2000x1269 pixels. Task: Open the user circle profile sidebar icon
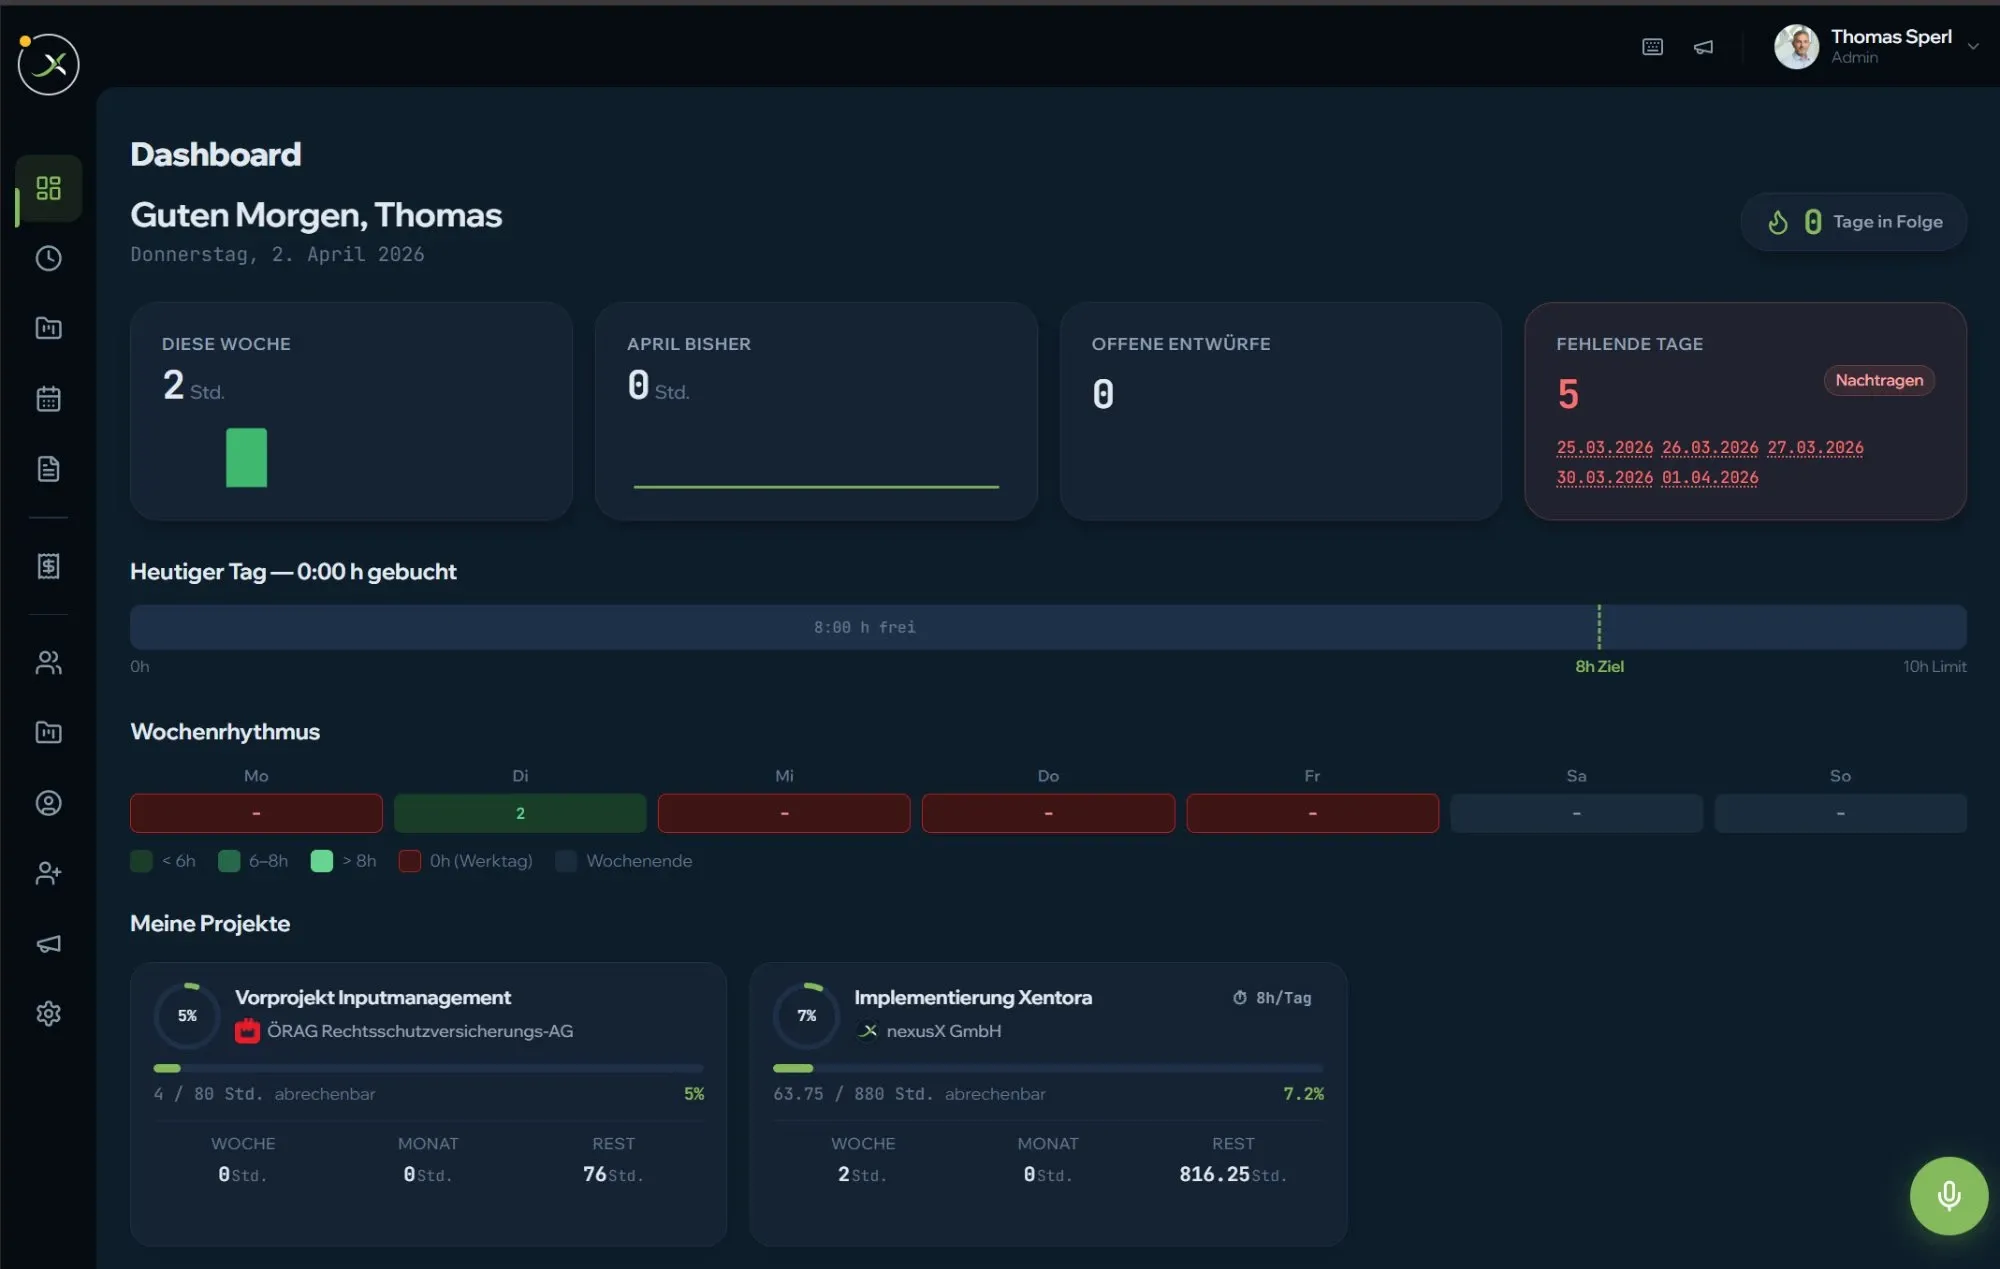(x=48, y=803)
